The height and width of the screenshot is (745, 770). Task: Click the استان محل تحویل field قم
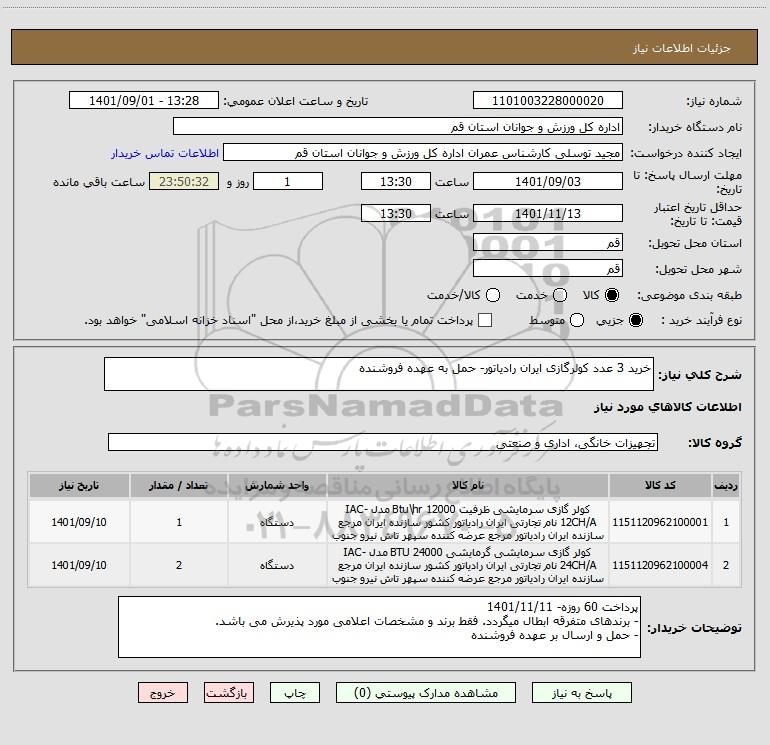[548, 243]
